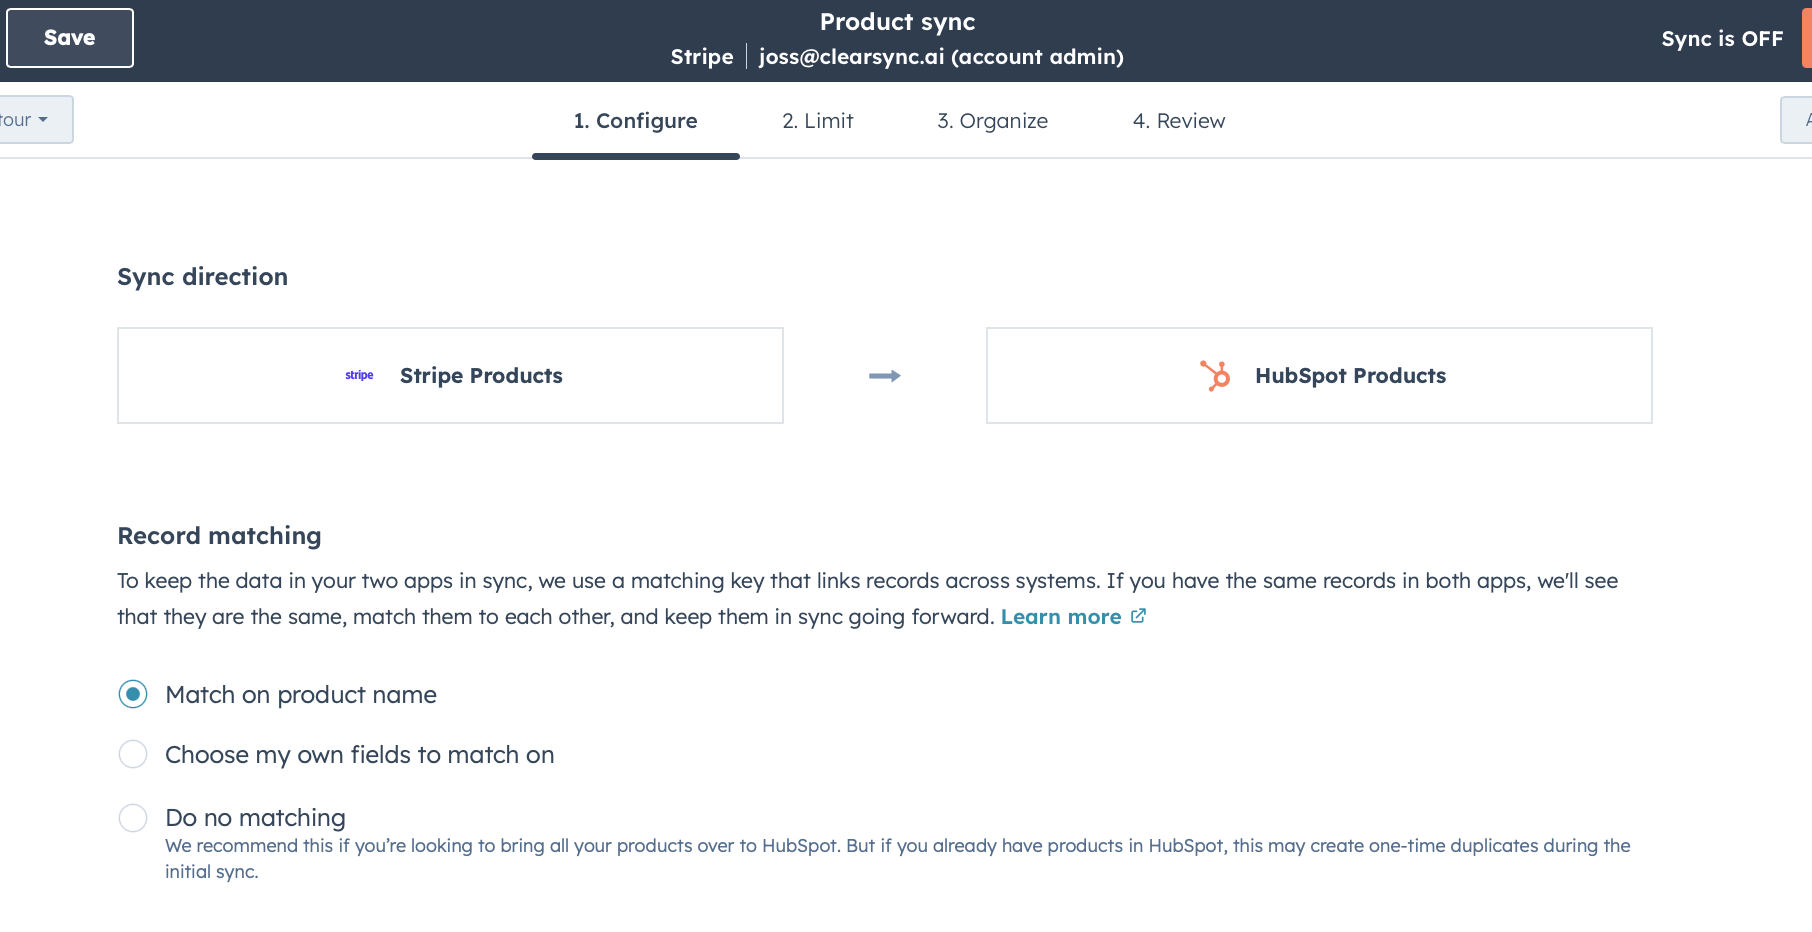Click the Stripe logo icon
This screenshot has height=932, width=1812.
359,375
